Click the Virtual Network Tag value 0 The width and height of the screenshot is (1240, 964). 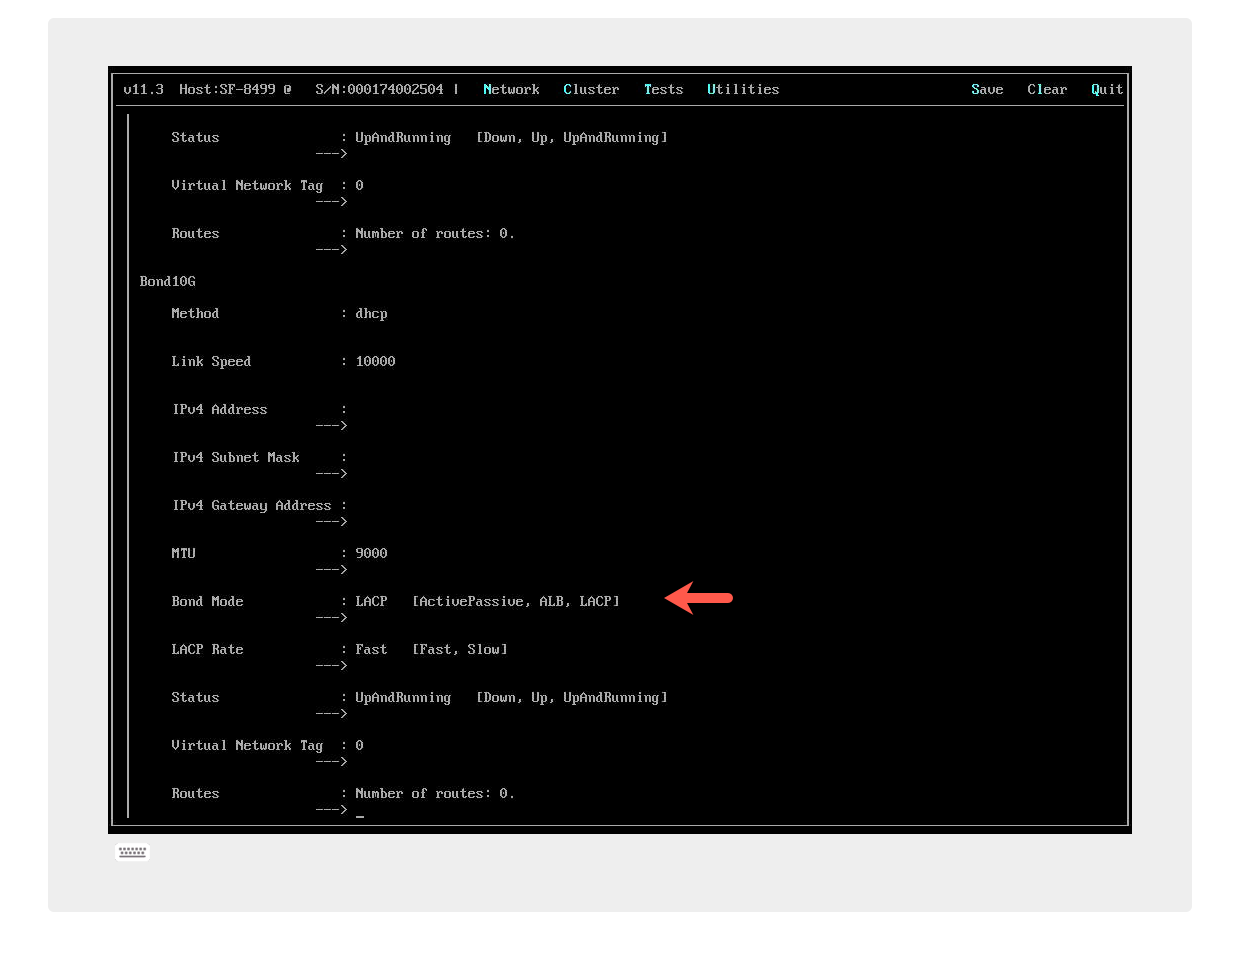click(x=359, y=745)
